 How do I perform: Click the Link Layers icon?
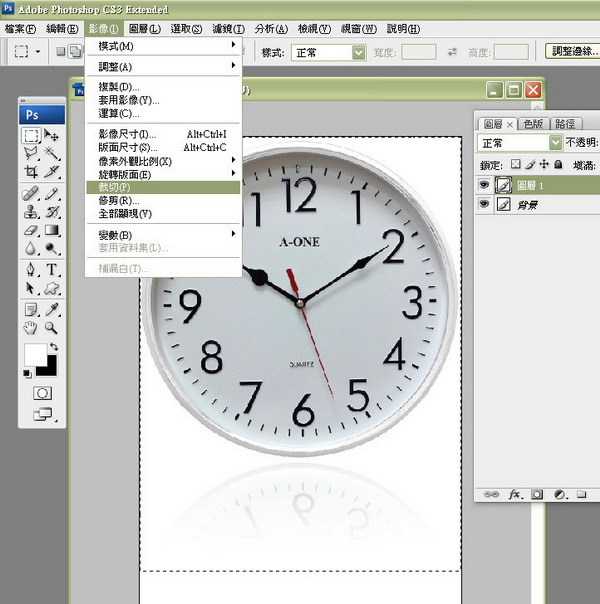491,494
